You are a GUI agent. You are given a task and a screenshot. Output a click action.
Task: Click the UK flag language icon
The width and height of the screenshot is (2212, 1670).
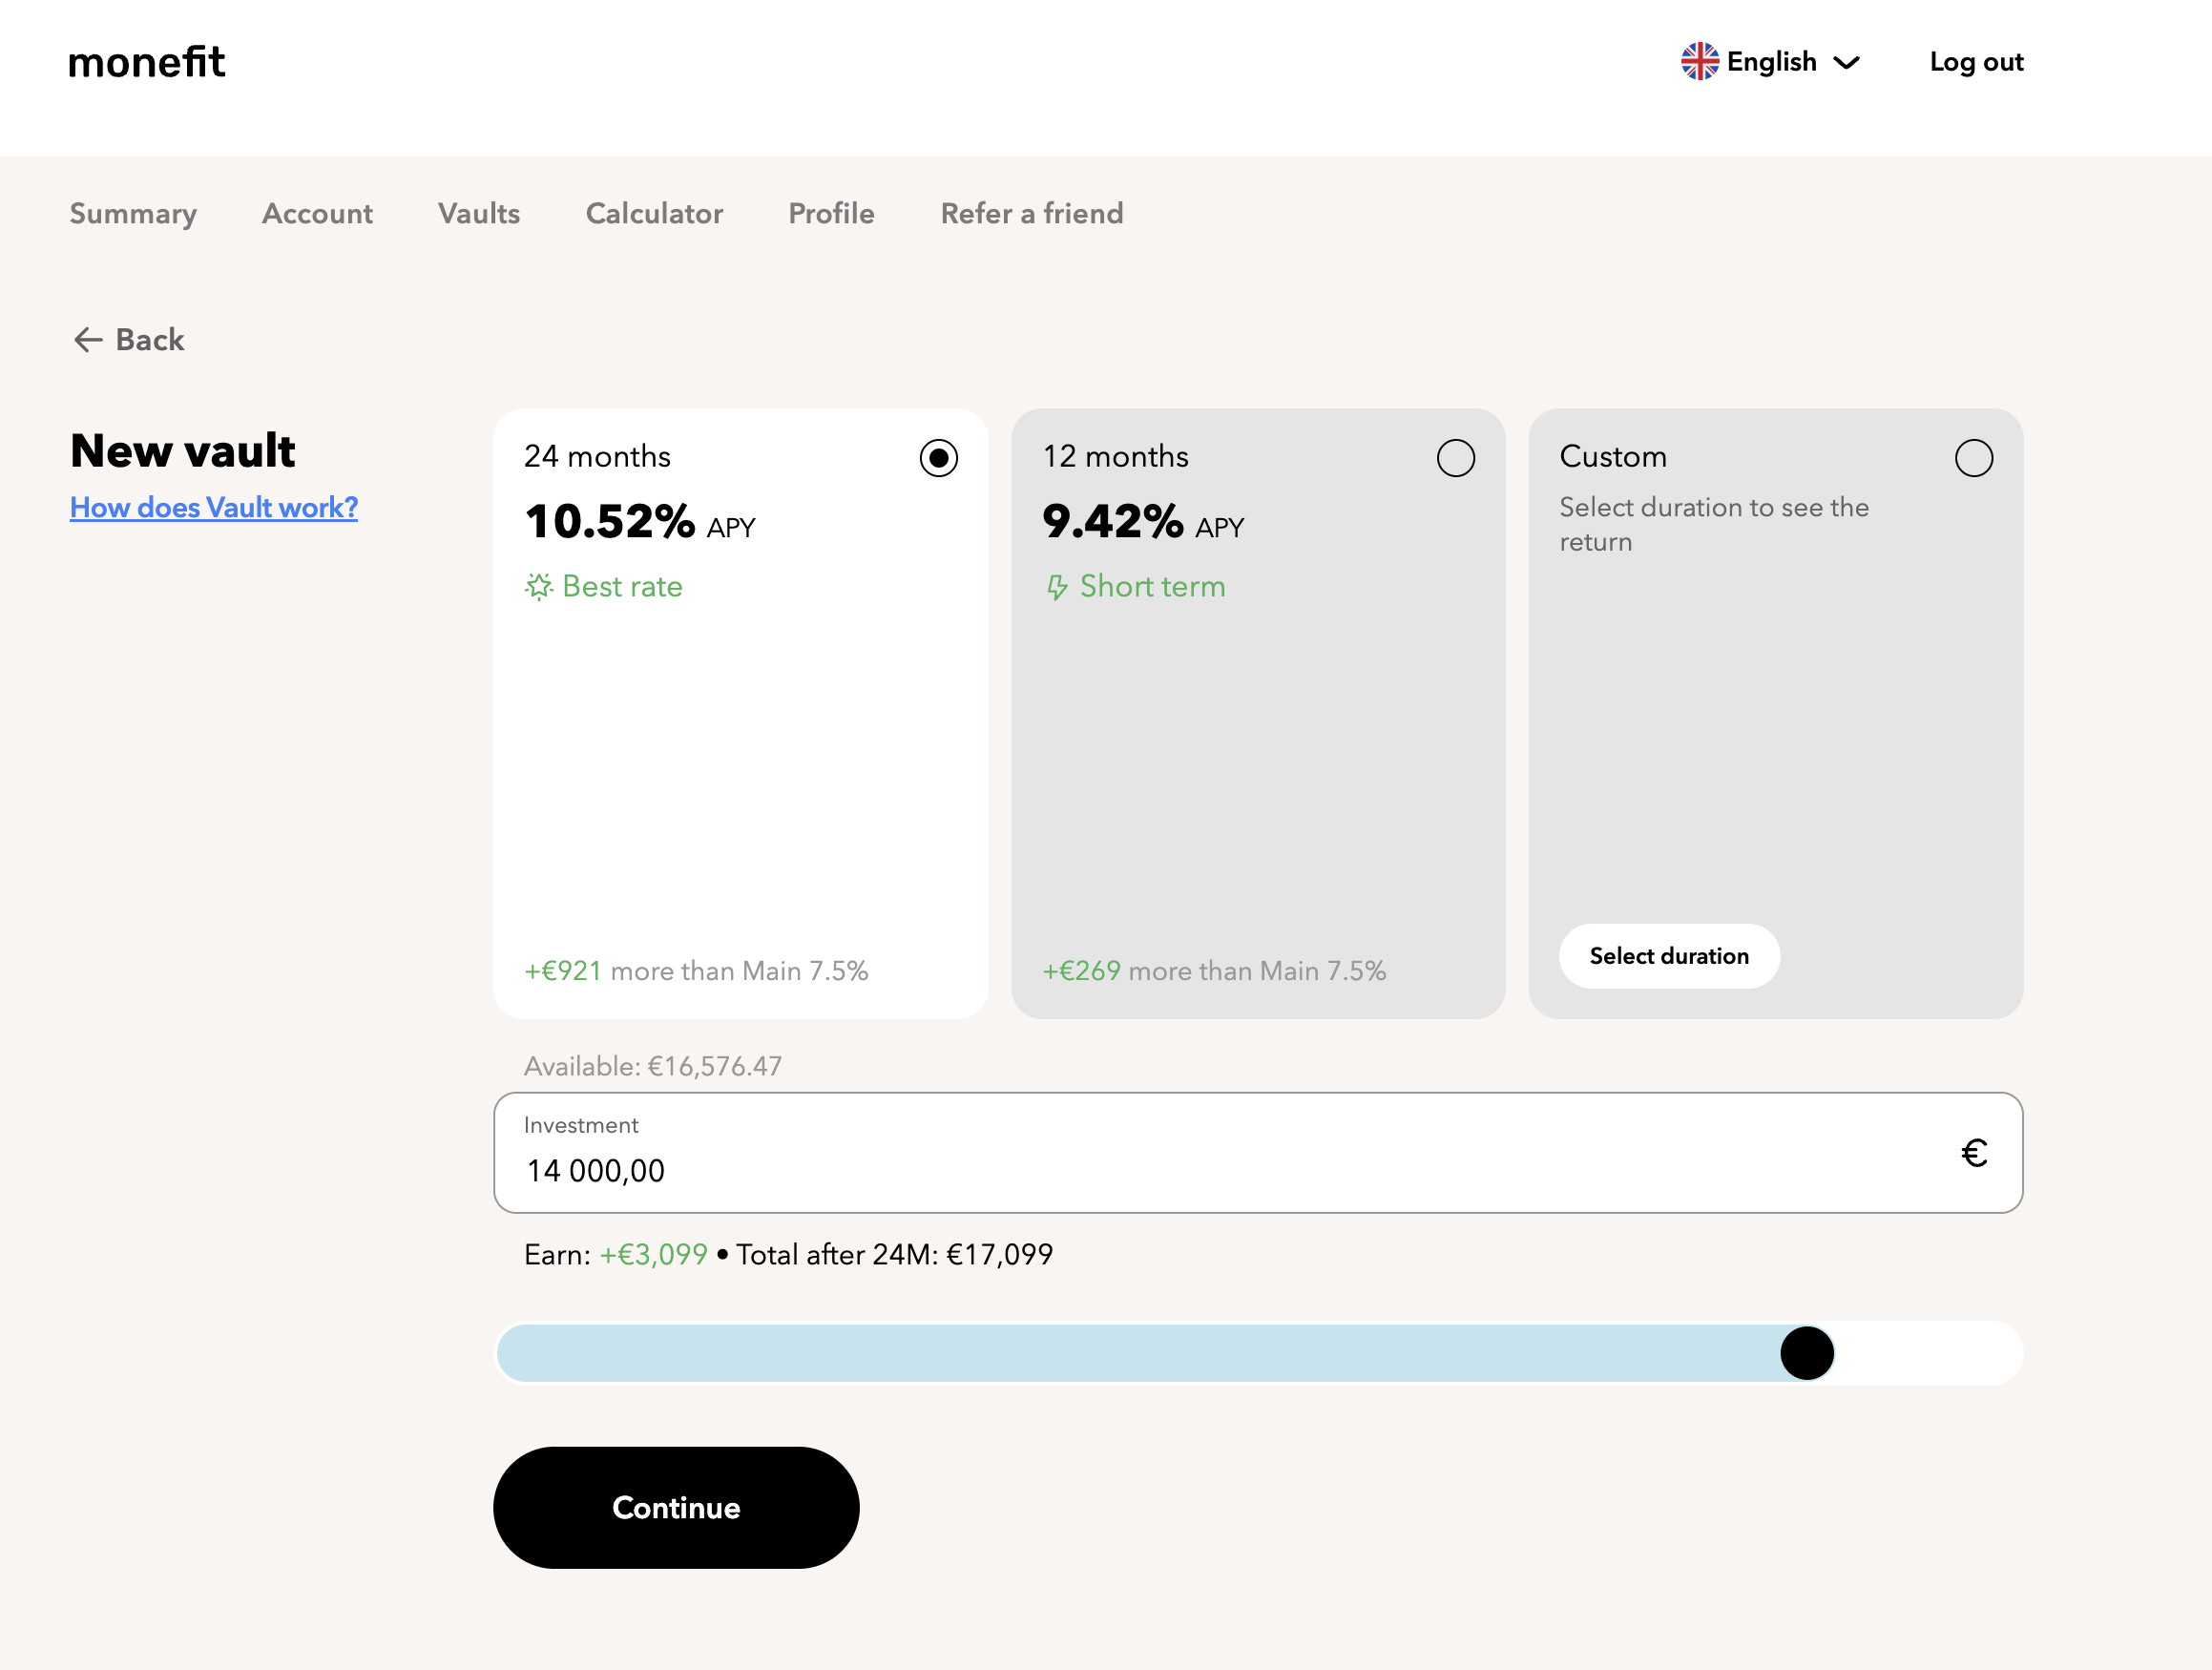pyautogui.click(x=1699, y=62)
